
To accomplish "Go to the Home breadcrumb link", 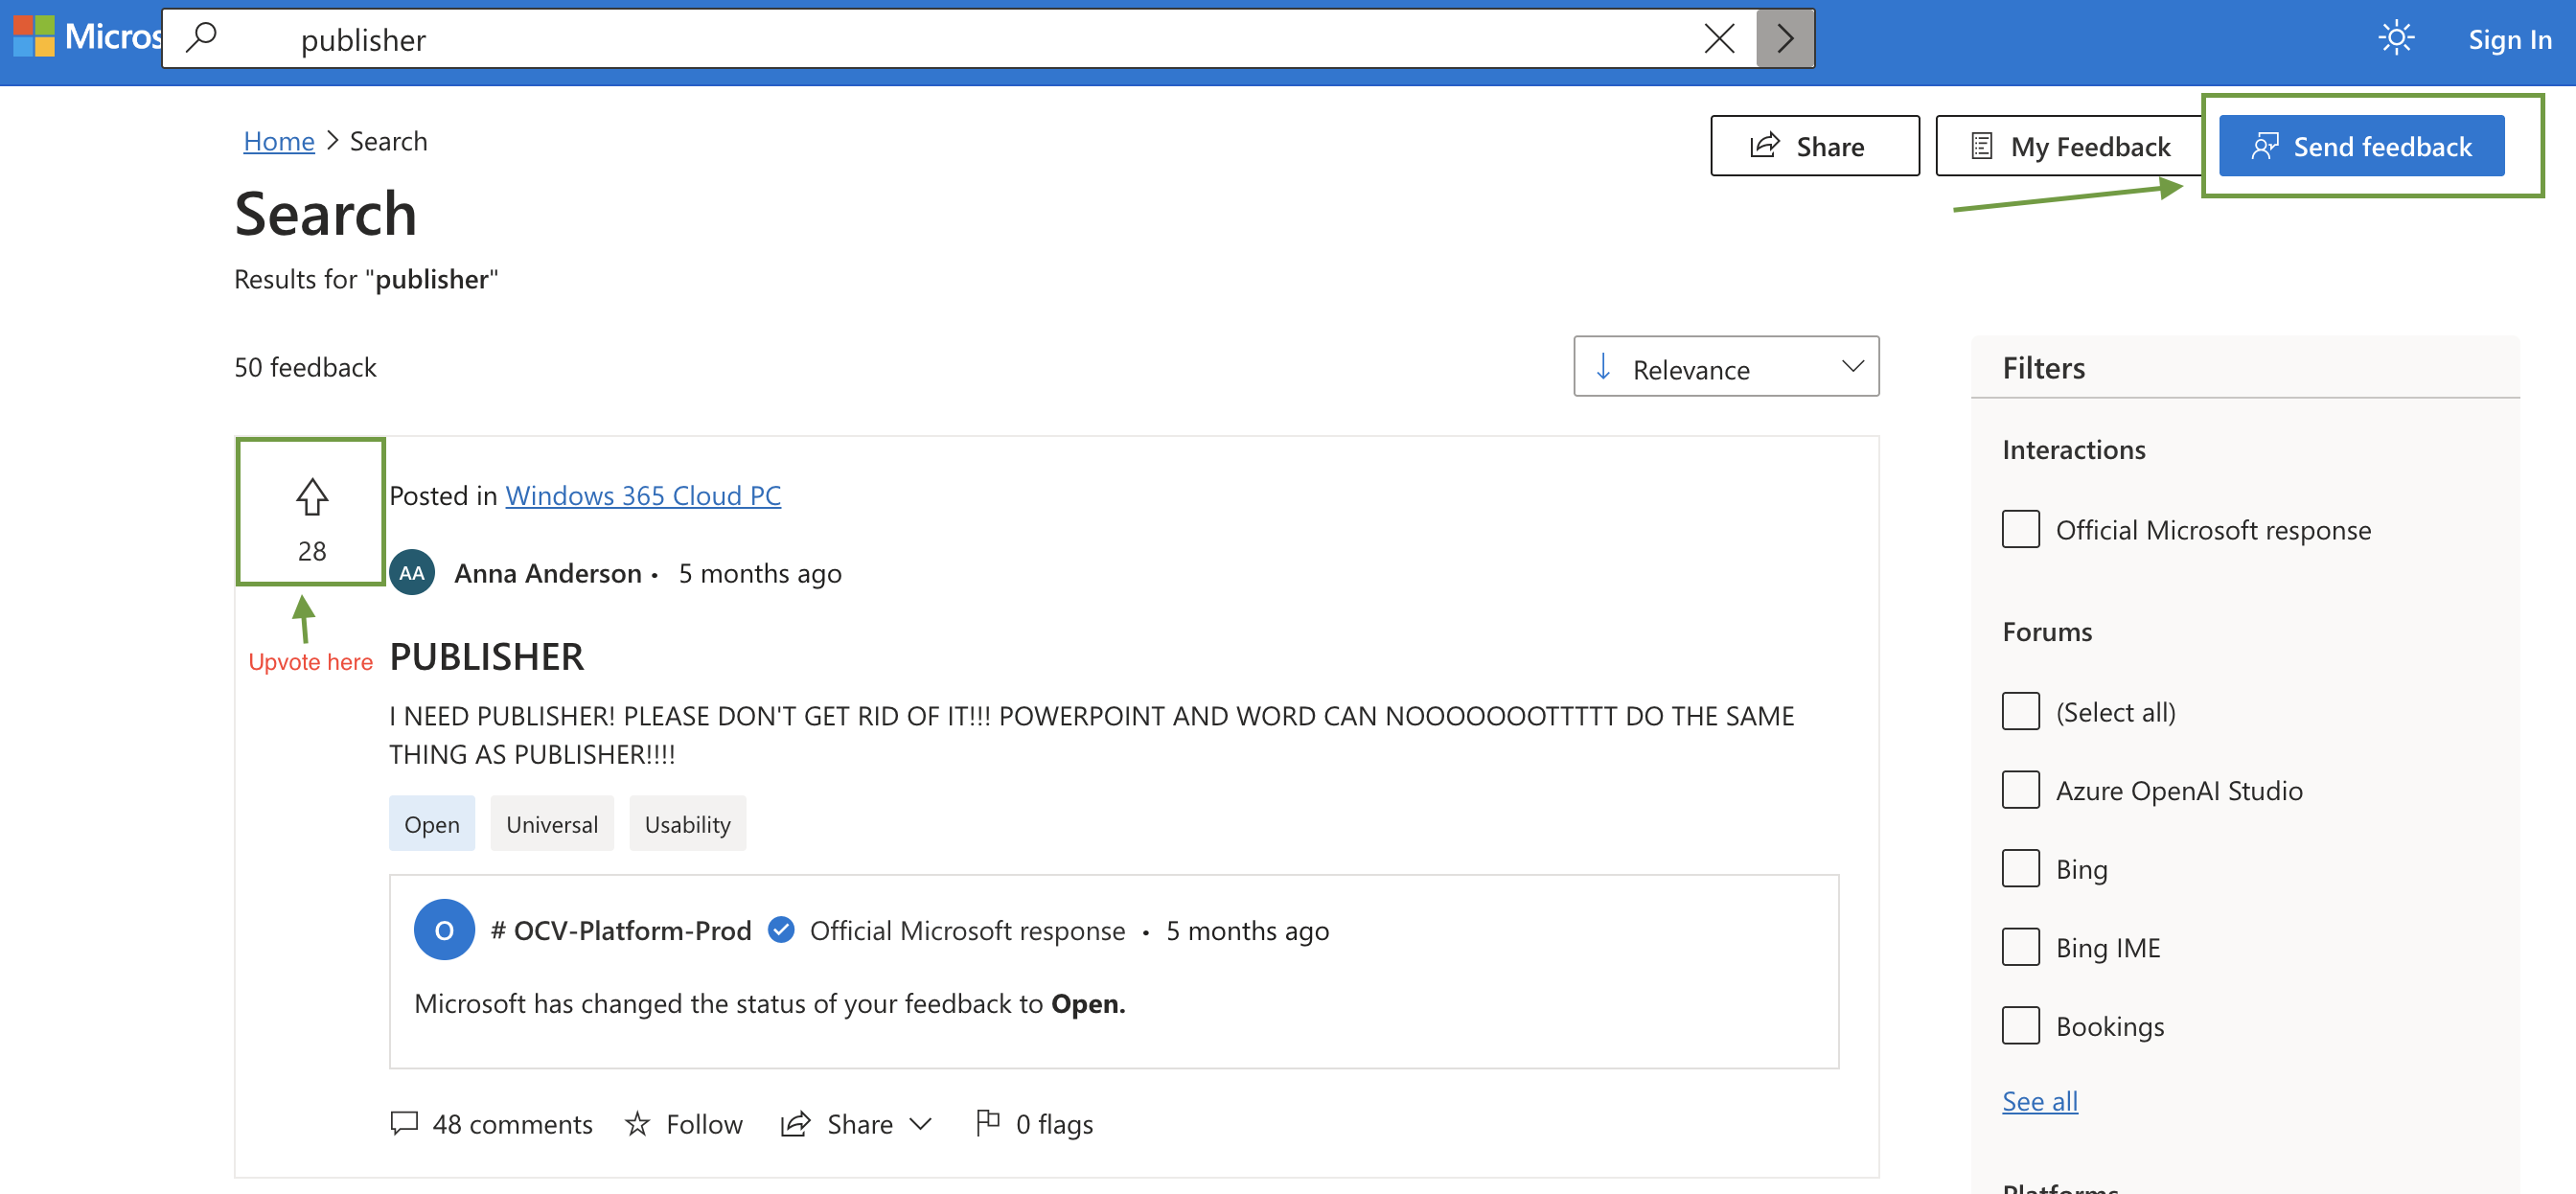I will pyautogui.click(x=279, y=141).
